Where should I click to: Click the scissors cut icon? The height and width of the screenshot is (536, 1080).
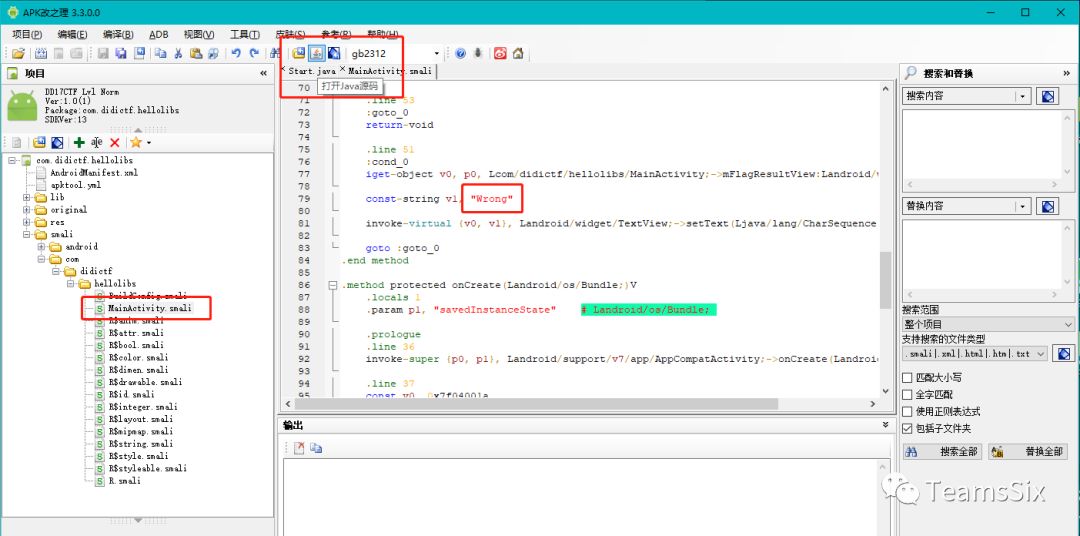coord(178,53)
